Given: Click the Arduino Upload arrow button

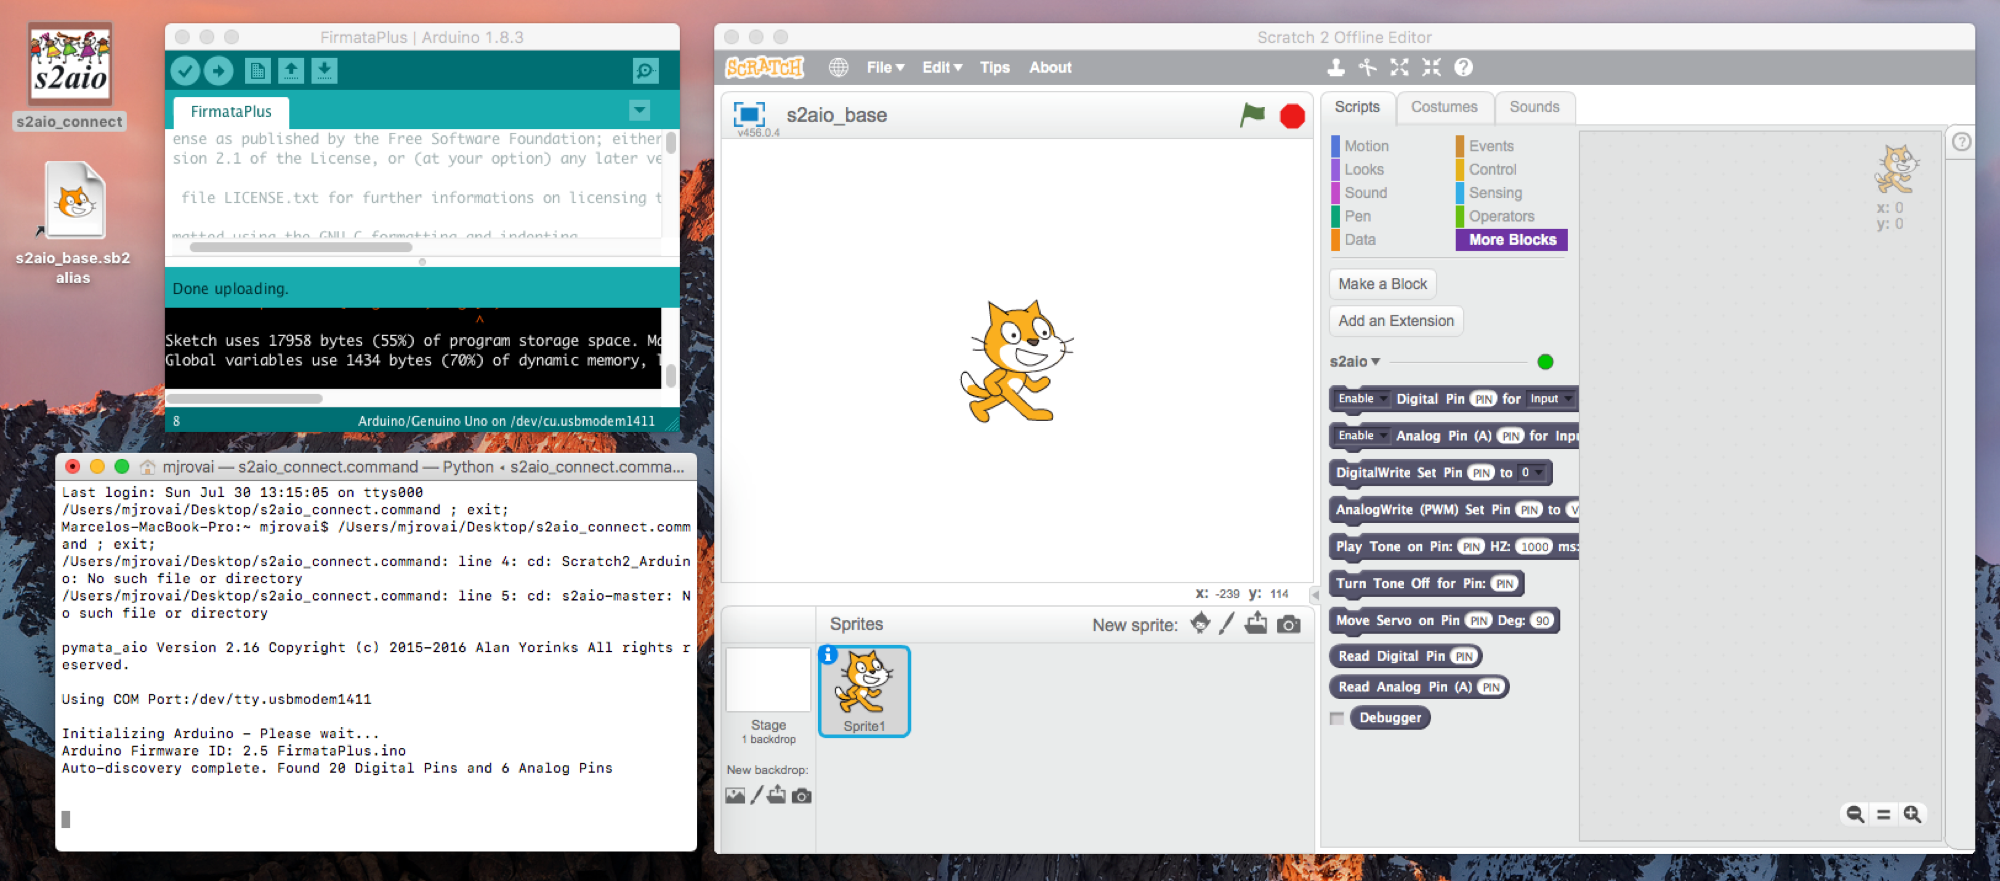Looking at the screenshot, I should [219, 71].
